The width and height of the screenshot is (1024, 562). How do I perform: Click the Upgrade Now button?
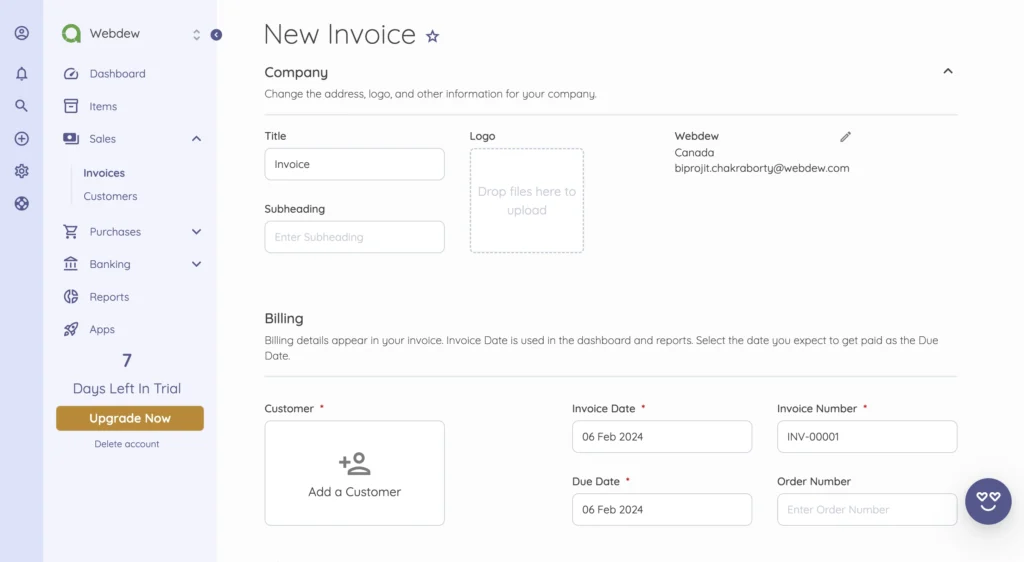[x=130, y=418]
